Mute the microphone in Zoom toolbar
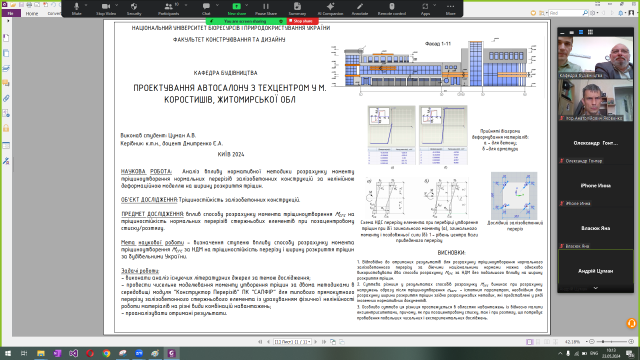640x360 pixels. click(x=76, y=8)
